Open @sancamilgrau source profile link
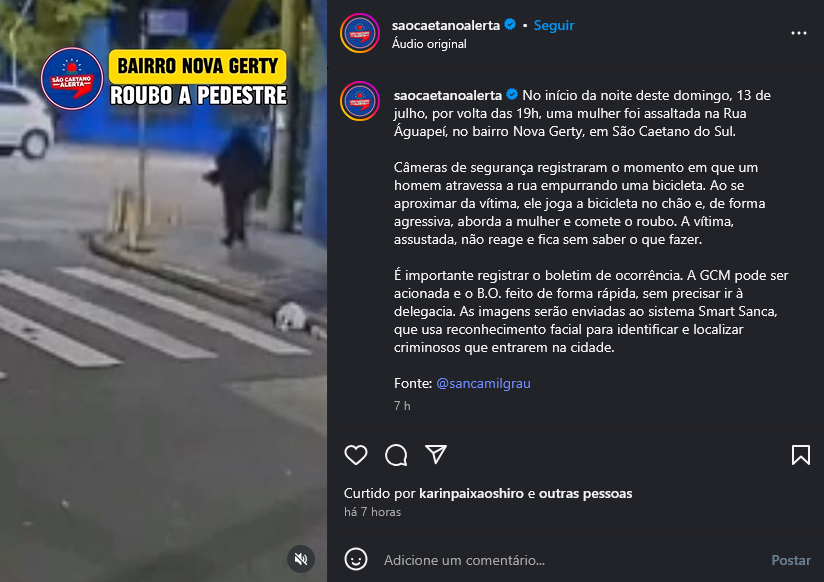The width and height of the screenshot is (824, 582). pyautogui.click(x=483, y=383)
